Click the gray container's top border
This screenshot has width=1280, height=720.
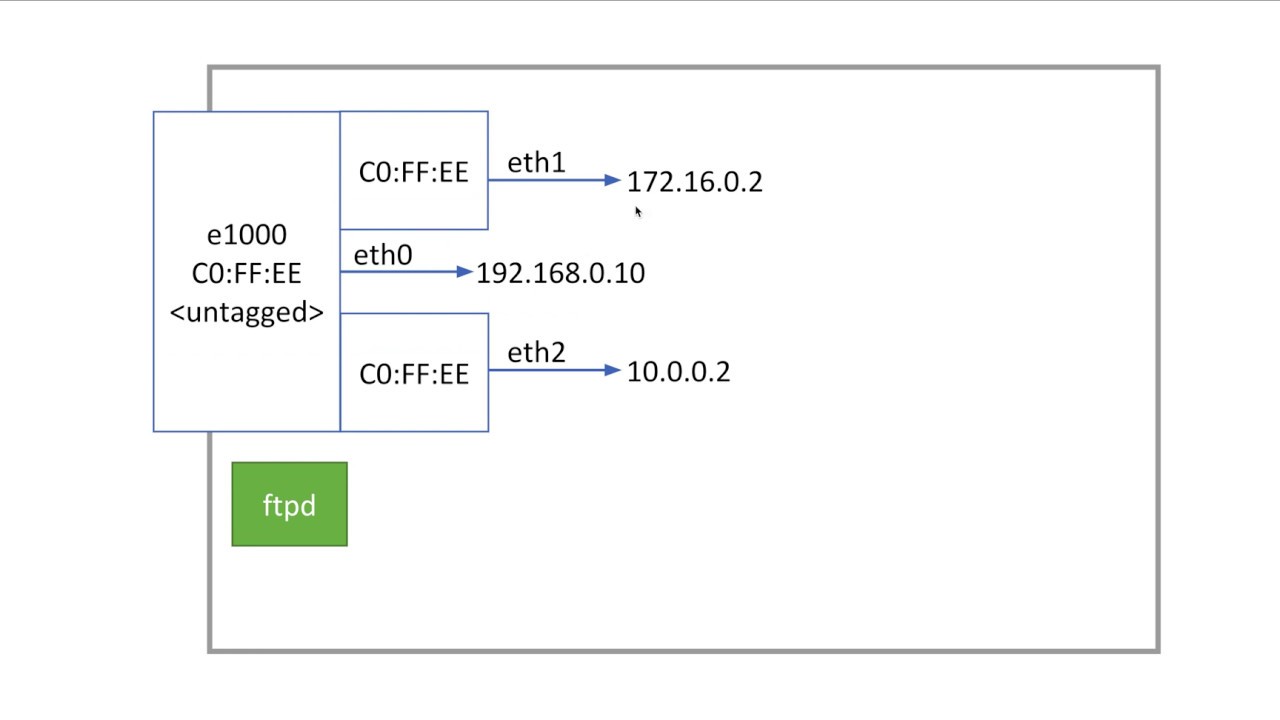coord(684,67)
